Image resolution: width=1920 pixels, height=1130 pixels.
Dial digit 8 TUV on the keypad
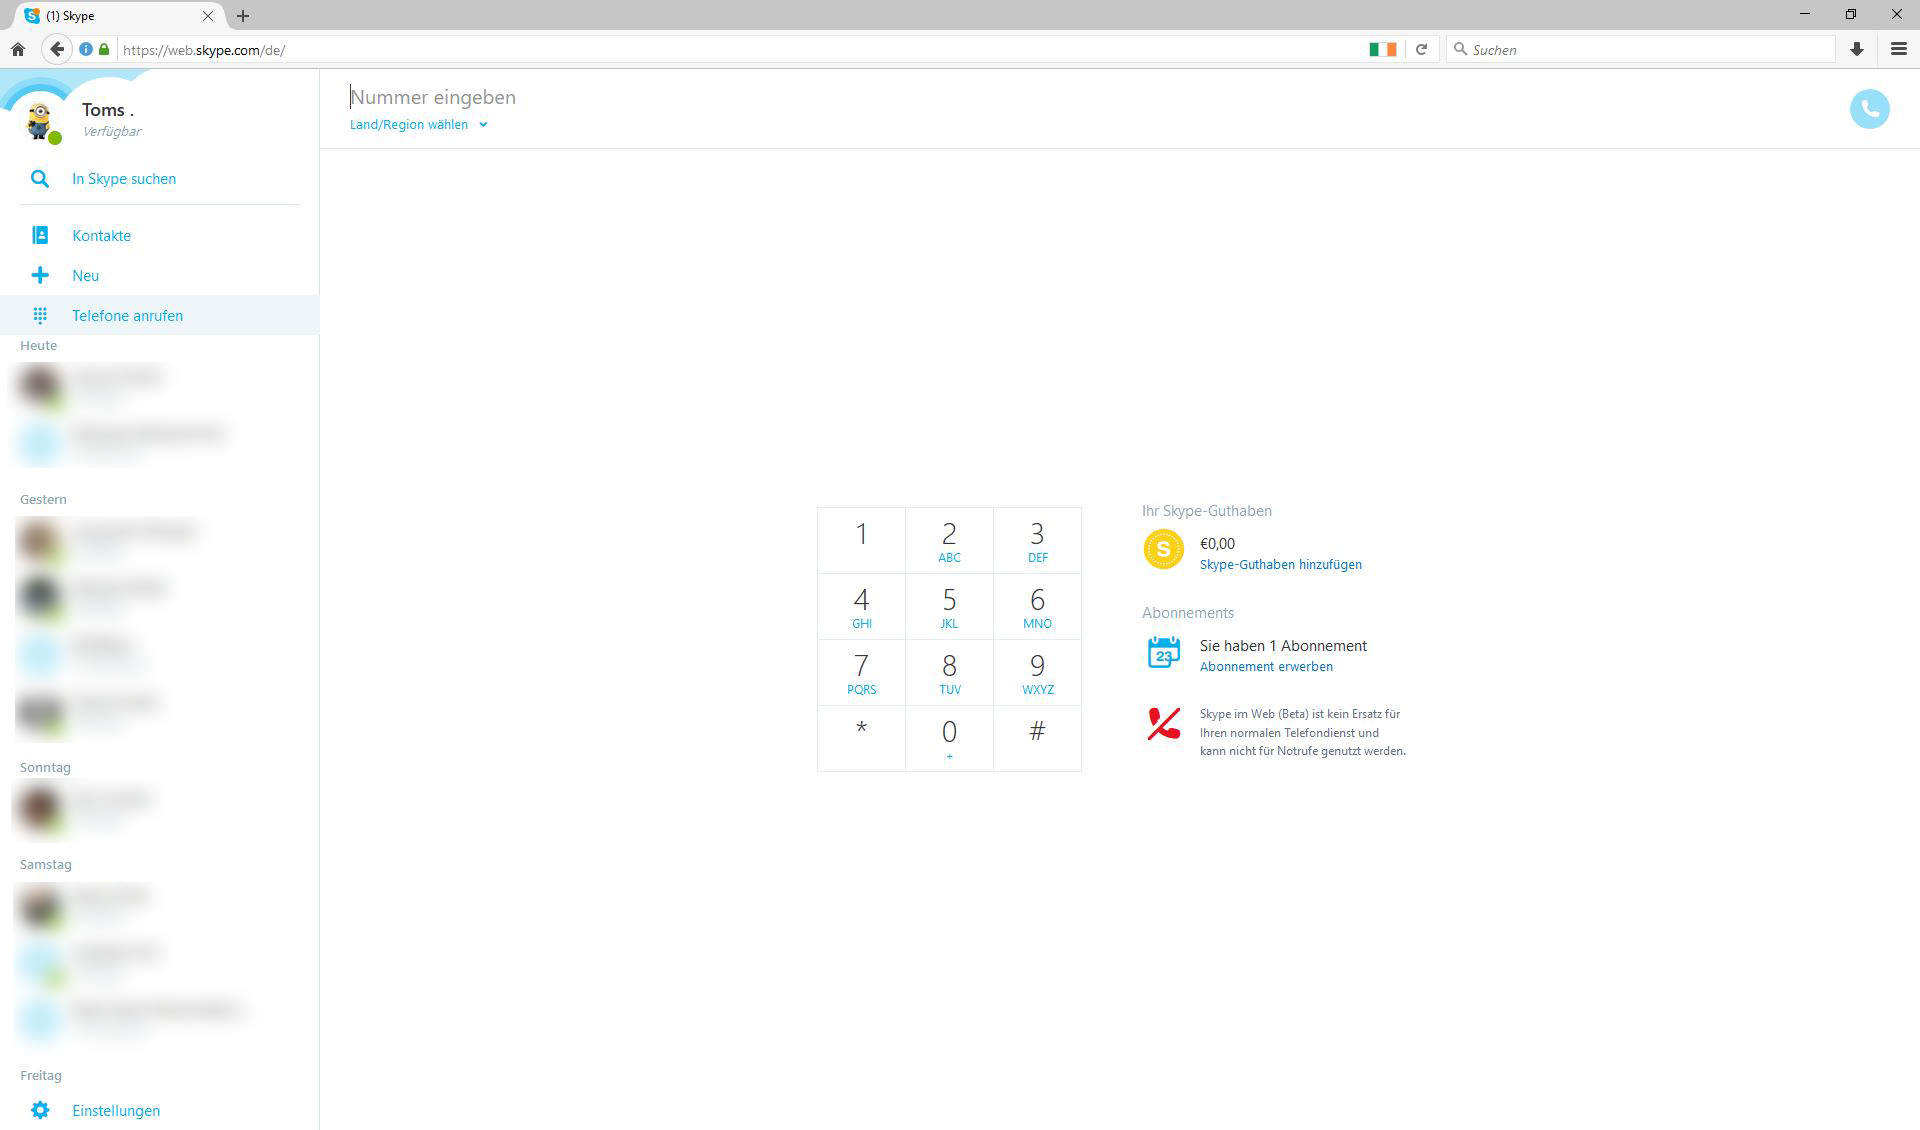point(949,672)
